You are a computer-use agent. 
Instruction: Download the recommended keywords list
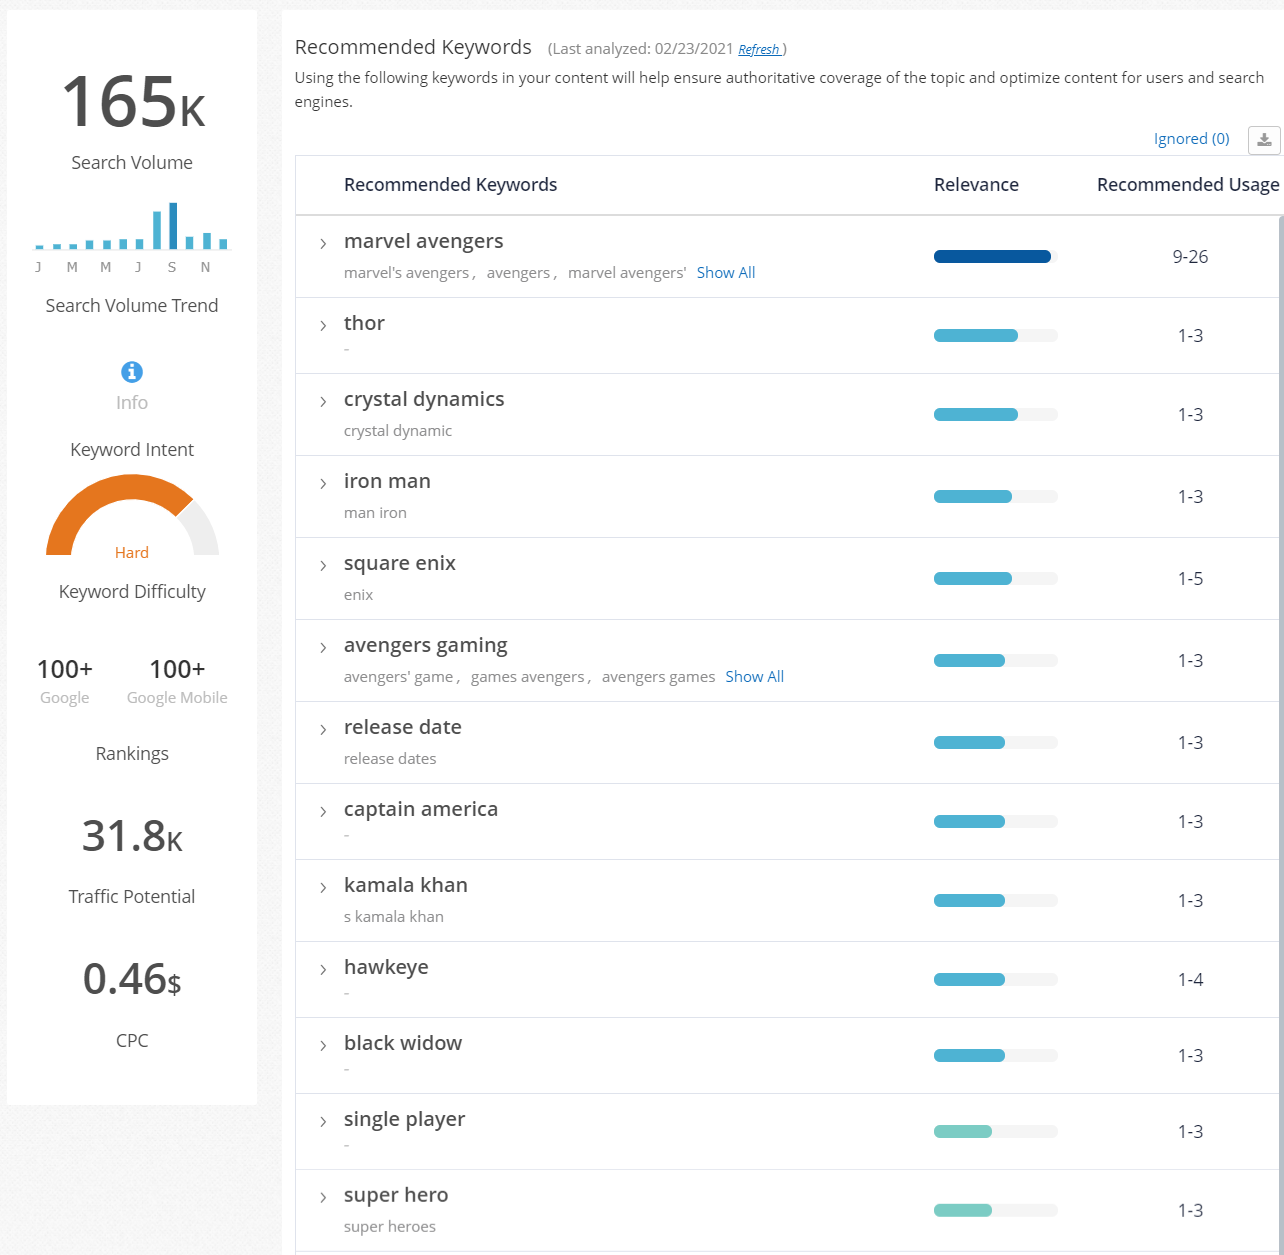1264,140
